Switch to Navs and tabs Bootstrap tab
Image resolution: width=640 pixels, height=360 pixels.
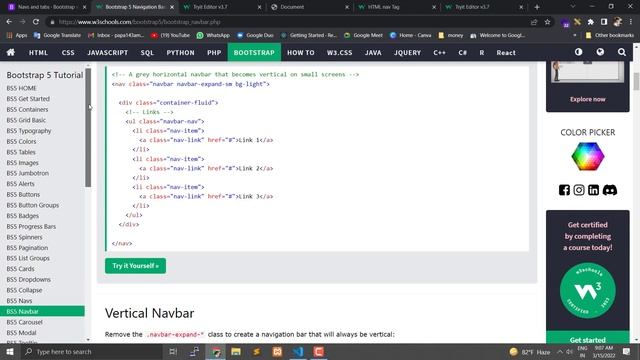click(47, 7)
